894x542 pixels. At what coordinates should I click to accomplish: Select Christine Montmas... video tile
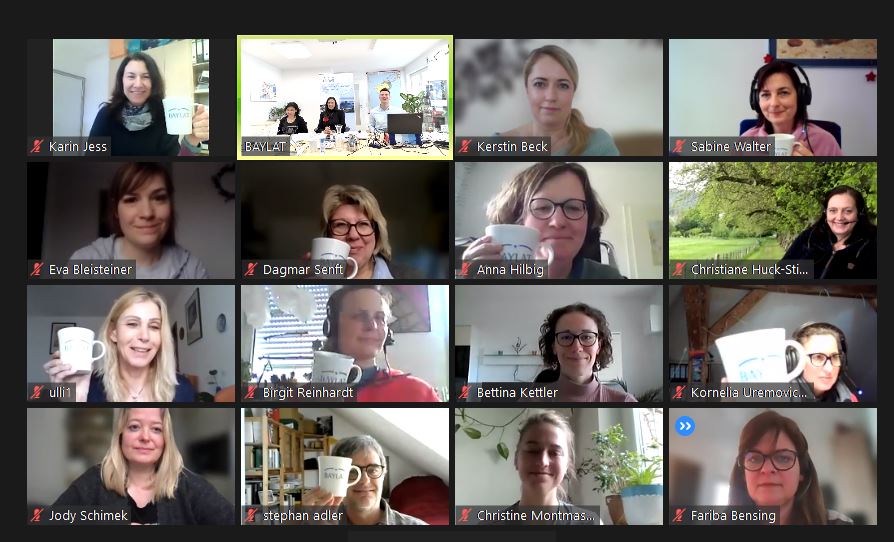pos(559,467)
